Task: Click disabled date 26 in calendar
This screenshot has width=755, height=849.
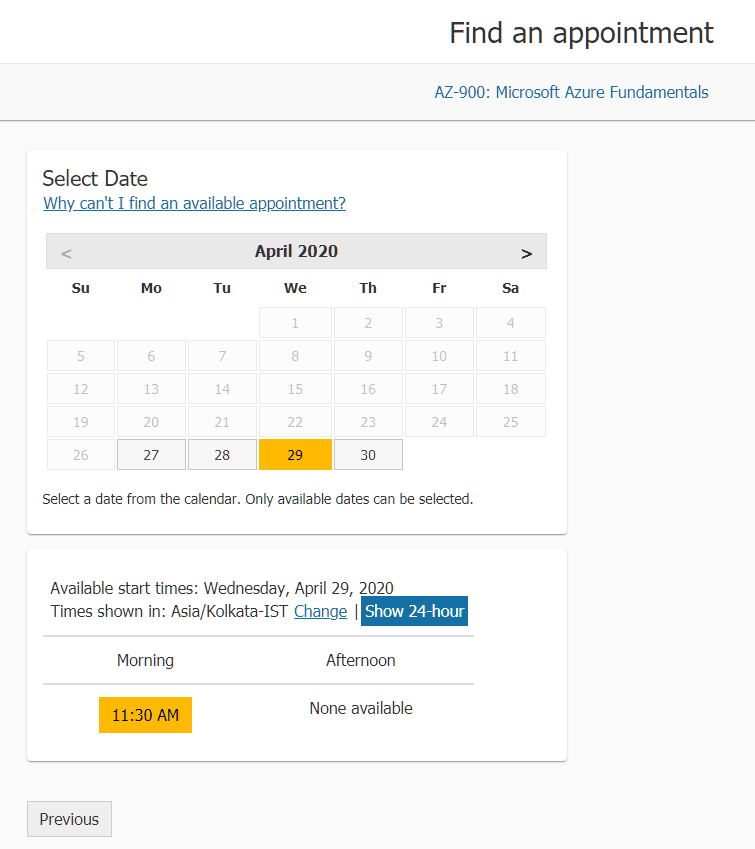Action: tap(81, 454)
